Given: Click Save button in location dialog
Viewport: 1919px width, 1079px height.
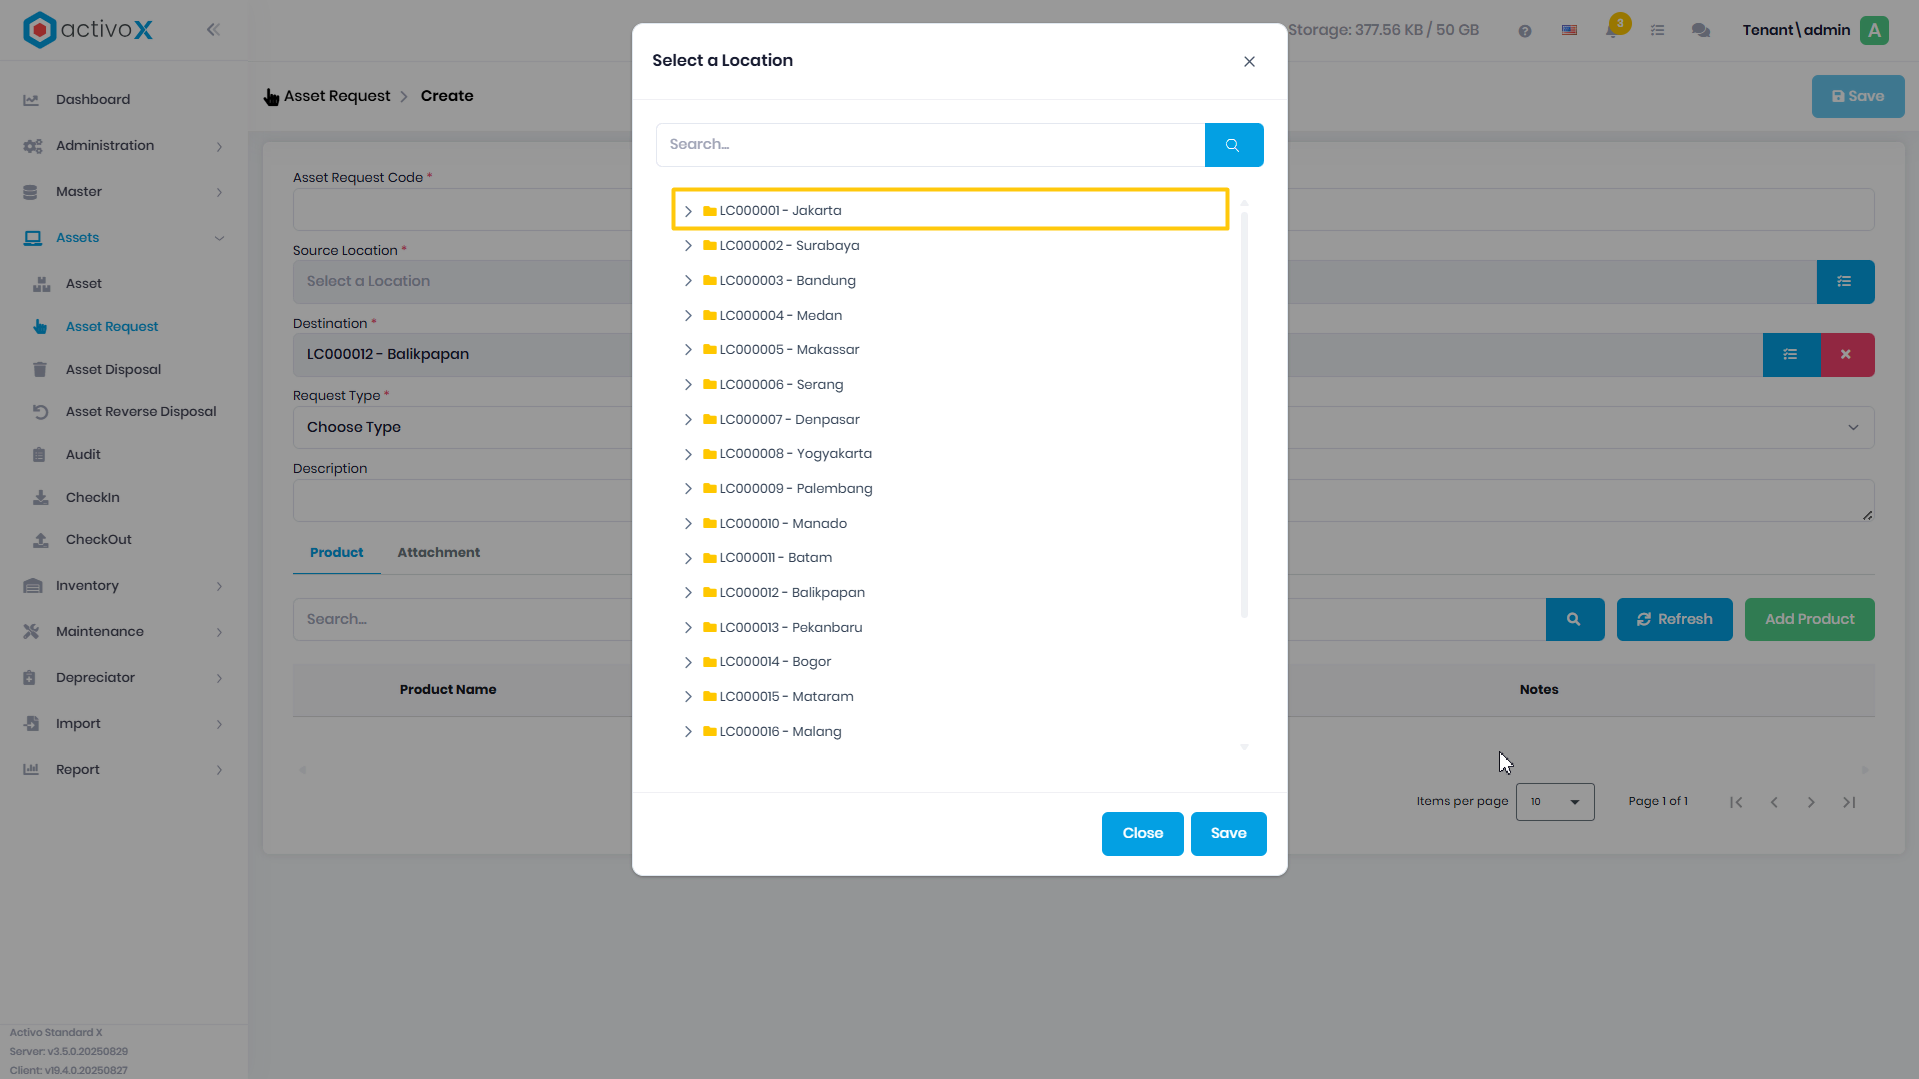Looking at the screenshot, I should tap(1228, 834).
